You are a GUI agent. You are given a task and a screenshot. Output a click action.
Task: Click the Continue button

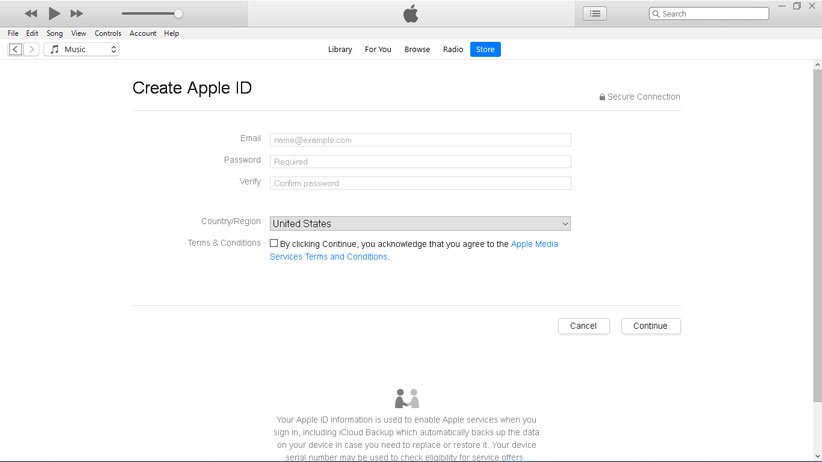pyautogui.click(x=650, y=326)
